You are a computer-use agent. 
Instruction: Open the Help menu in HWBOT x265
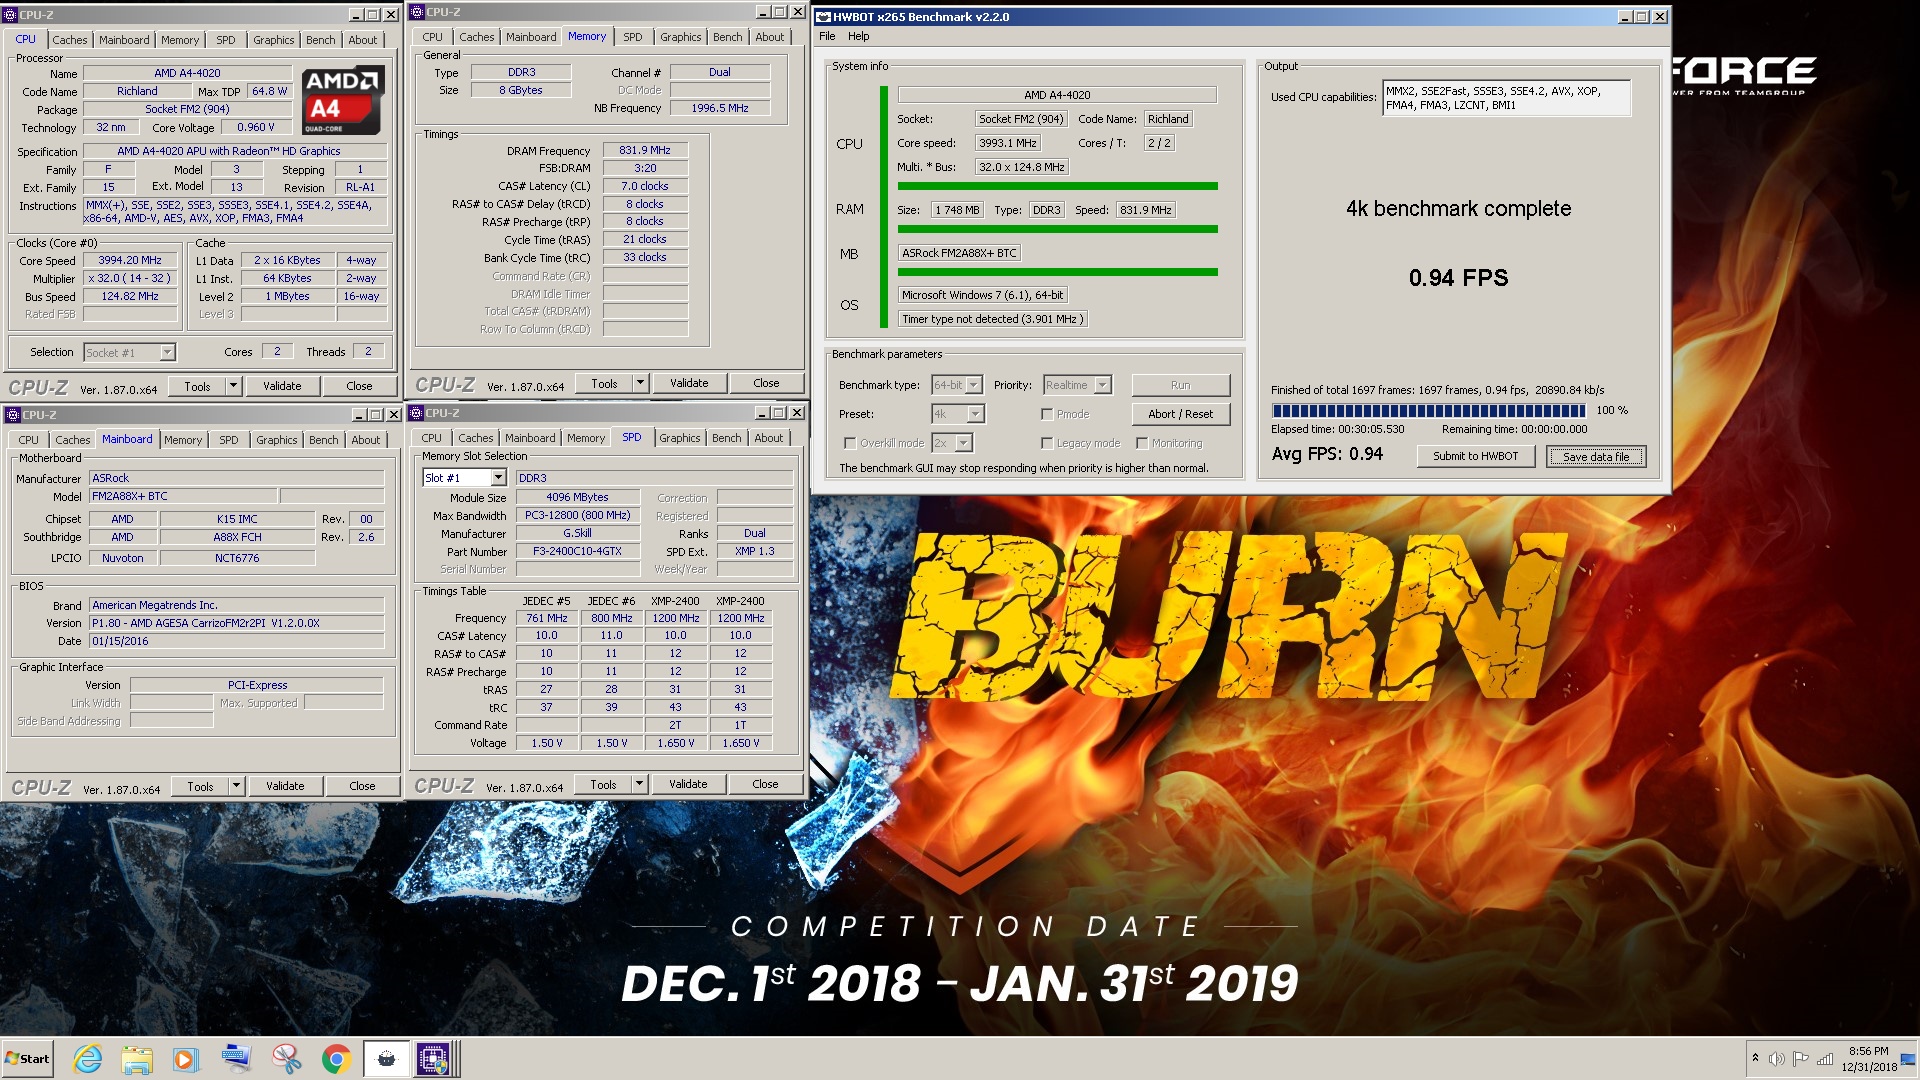click(859, 36)
